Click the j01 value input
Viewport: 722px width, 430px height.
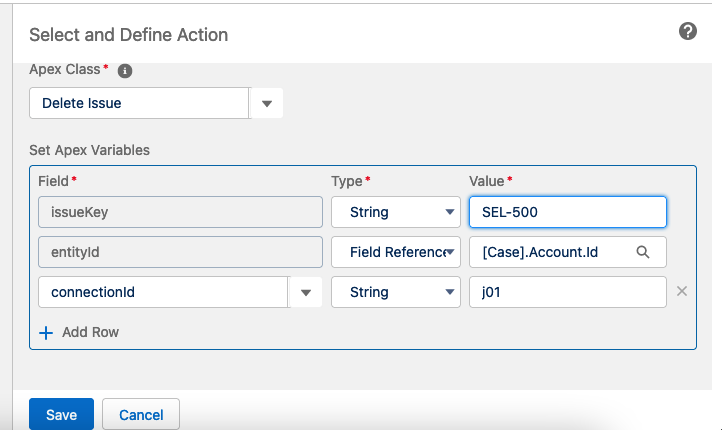click(567, 292)
